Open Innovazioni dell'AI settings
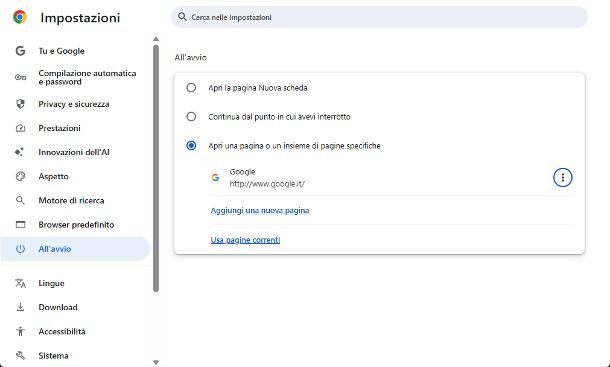The width and height of the screenshot is (610, 367). pos(75,152)
